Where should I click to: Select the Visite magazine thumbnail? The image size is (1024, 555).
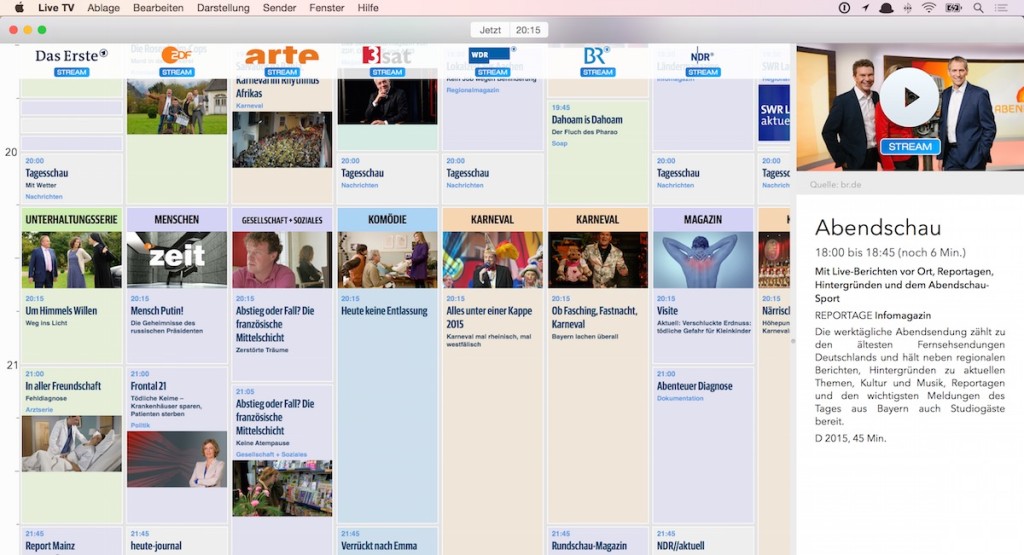(x=703, y=260)
